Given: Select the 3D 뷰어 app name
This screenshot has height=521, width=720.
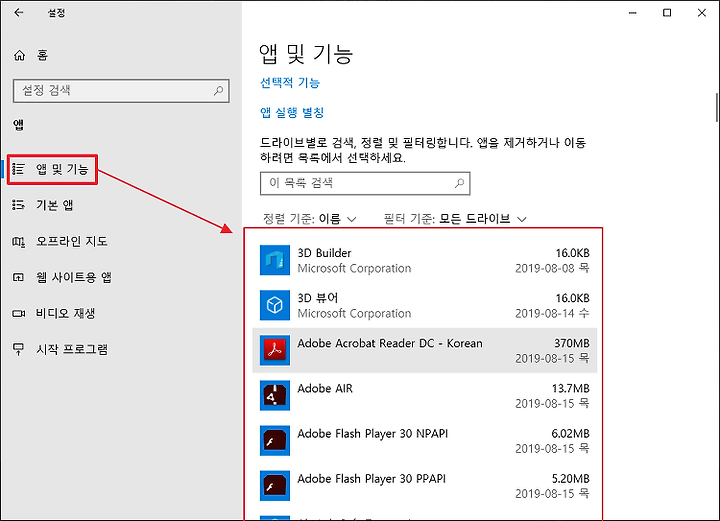Looking at the screenshot, I should tap(318, 298).
